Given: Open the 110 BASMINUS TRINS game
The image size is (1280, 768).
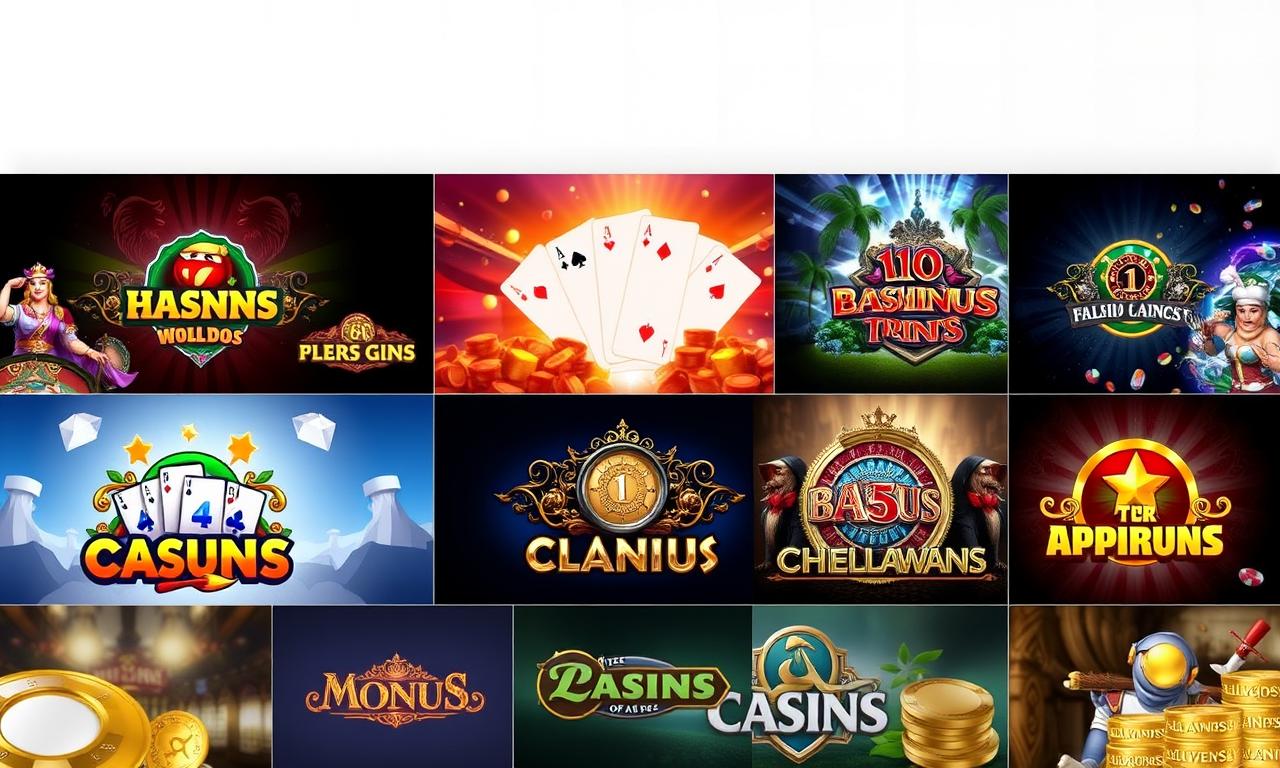Looking at the screenshot, I should (891, 284).
